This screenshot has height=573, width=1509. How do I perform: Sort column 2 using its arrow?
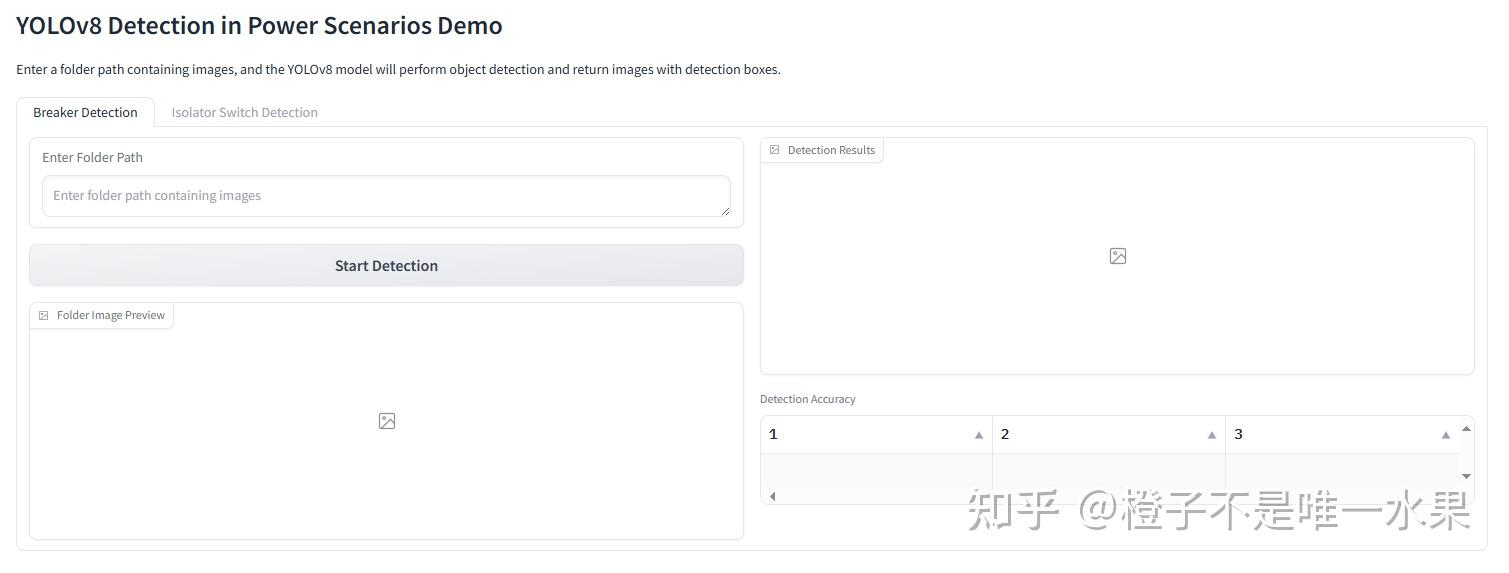point(1212,435)
